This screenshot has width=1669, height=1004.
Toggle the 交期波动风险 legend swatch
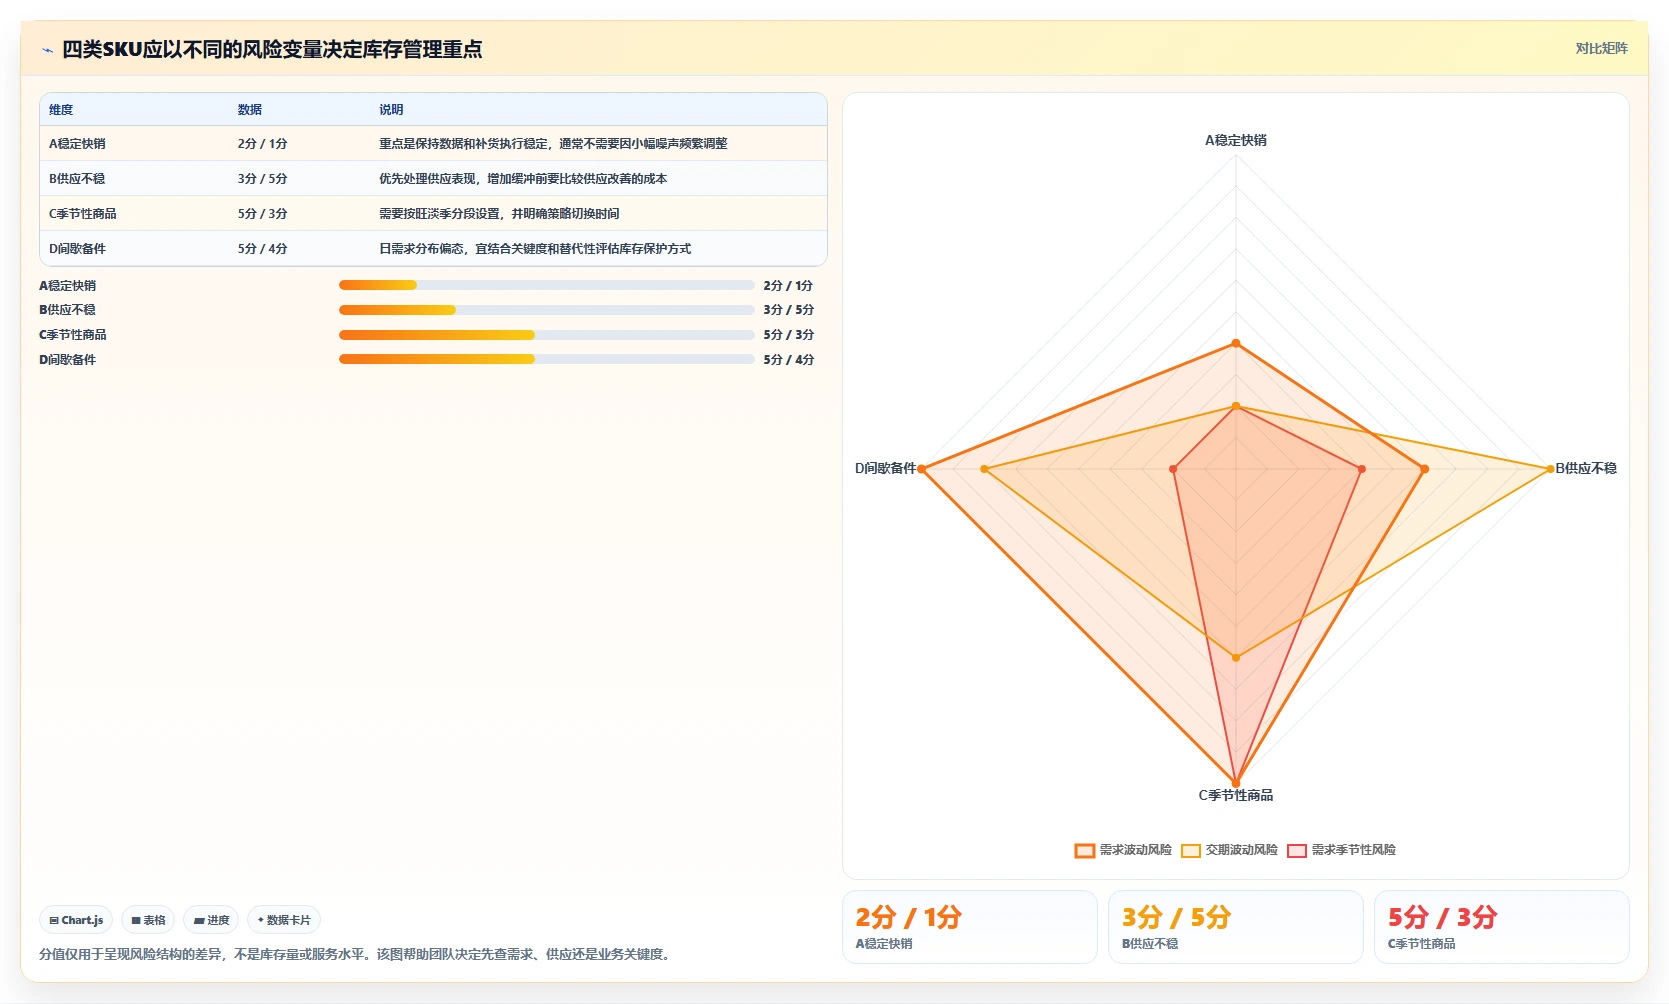tap(1191, 850)
